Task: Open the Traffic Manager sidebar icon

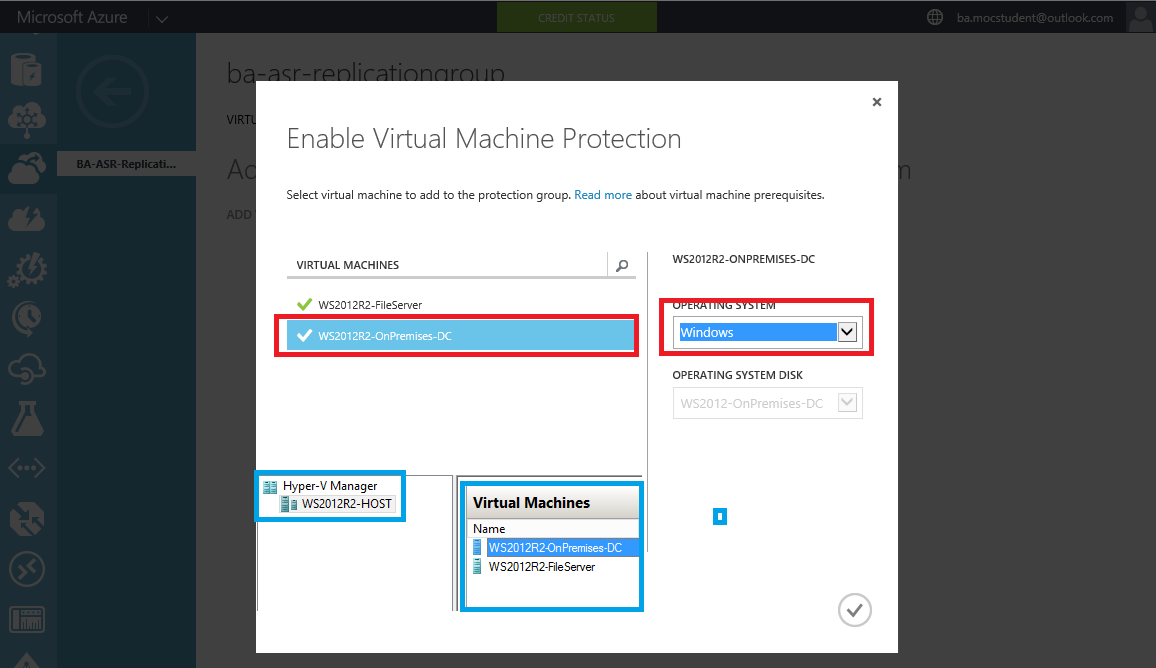Action: (27, 519)
